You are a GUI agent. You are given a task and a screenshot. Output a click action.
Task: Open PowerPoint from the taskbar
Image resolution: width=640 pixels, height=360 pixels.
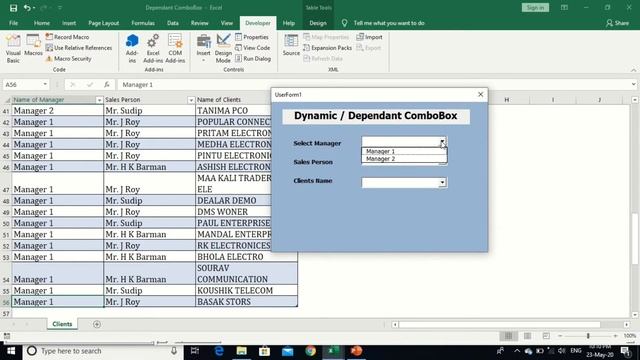tap(356, 351)
